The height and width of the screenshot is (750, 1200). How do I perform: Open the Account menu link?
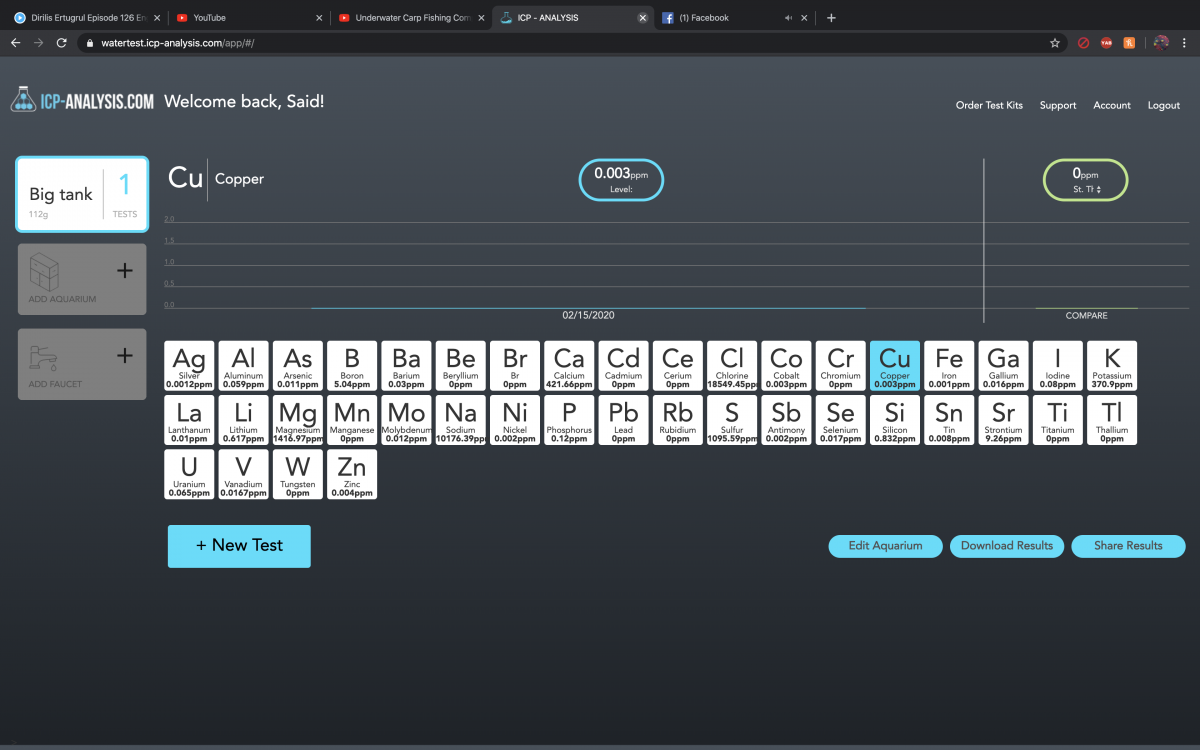tap(1111, 105)
